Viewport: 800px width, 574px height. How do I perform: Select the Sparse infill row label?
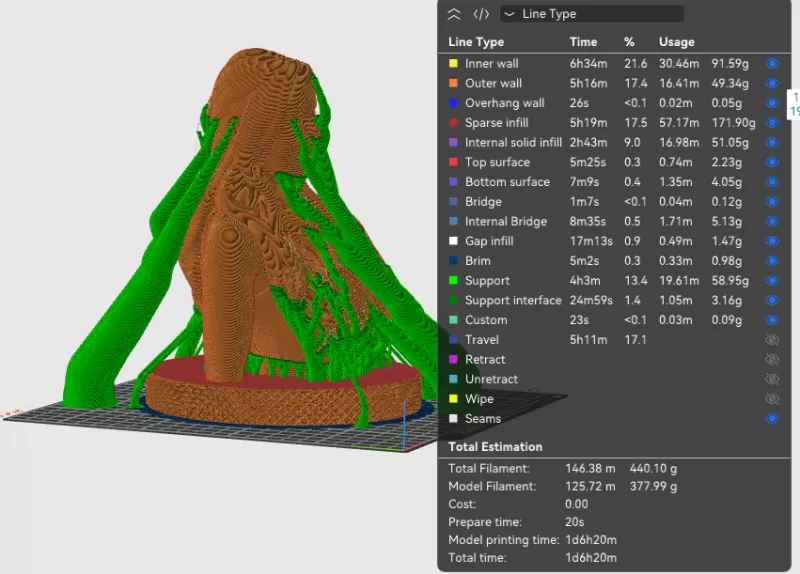tap(496, 122)
